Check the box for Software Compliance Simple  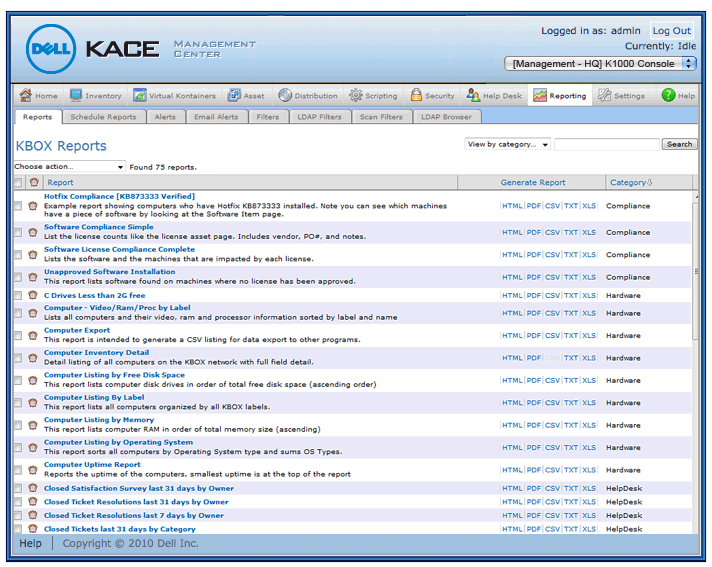point(18,232)
